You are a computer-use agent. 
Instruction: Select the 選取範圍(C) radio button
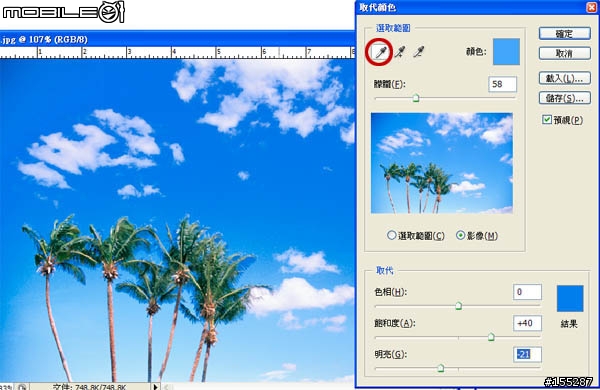pos(391,235)
